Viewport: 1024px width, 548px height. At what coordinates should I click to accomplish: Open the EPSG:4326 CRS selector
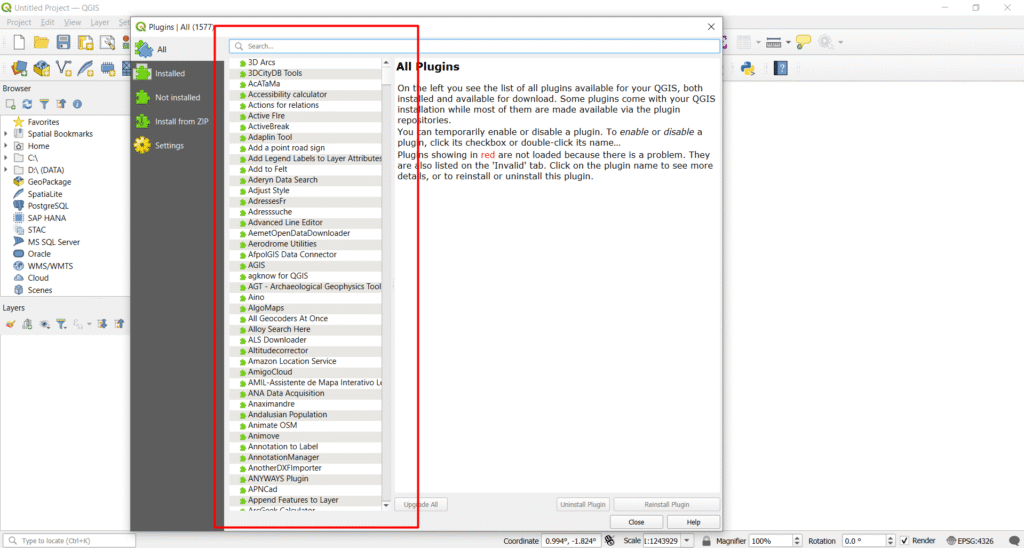pos(970,541)
